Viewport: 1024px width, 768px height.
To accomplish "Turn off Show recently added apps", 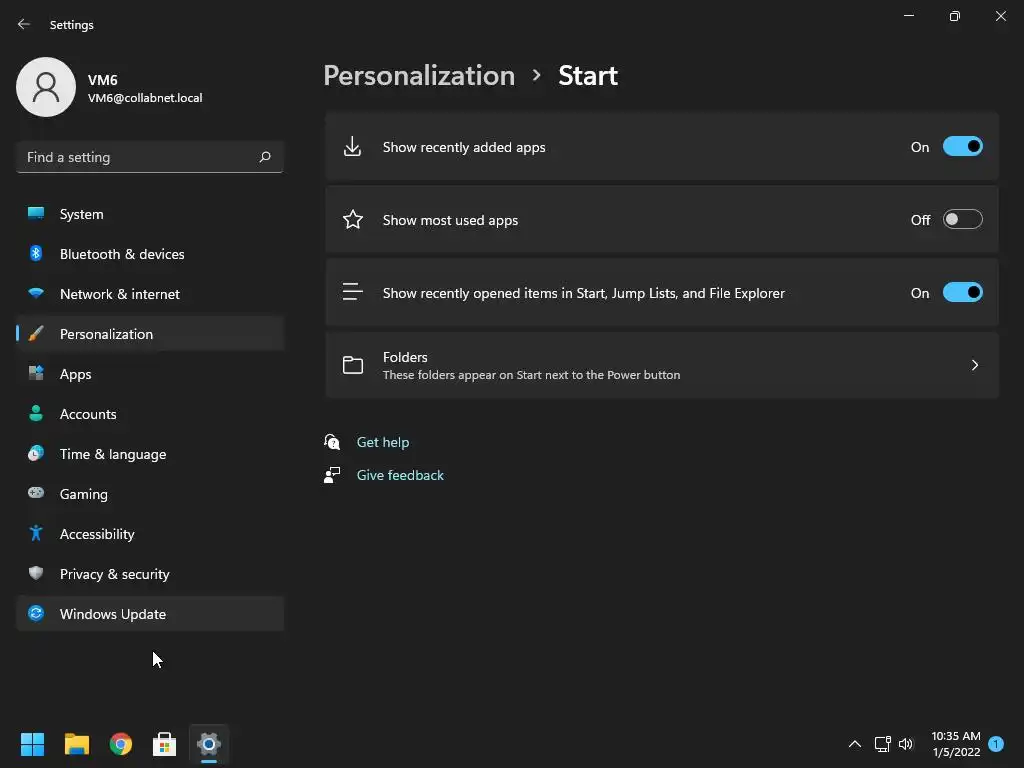I will tap(962, 147).
